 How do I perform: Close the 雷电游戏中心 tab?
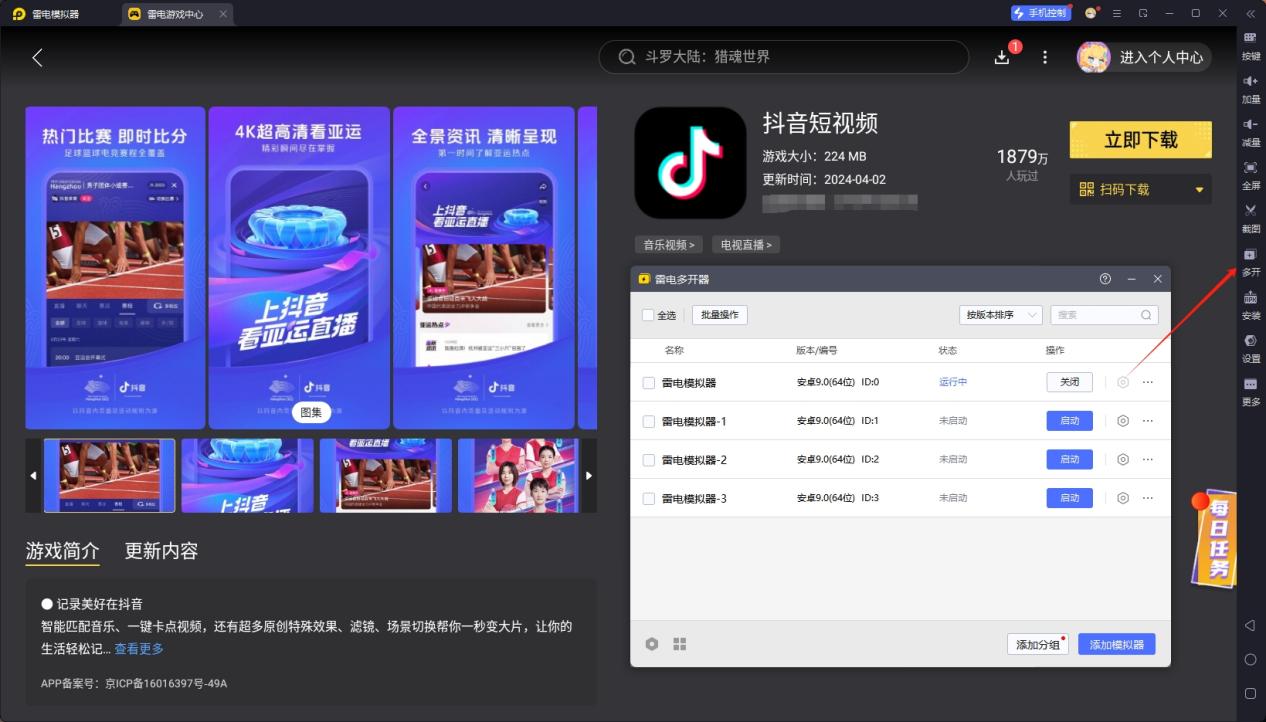(223, 14)
